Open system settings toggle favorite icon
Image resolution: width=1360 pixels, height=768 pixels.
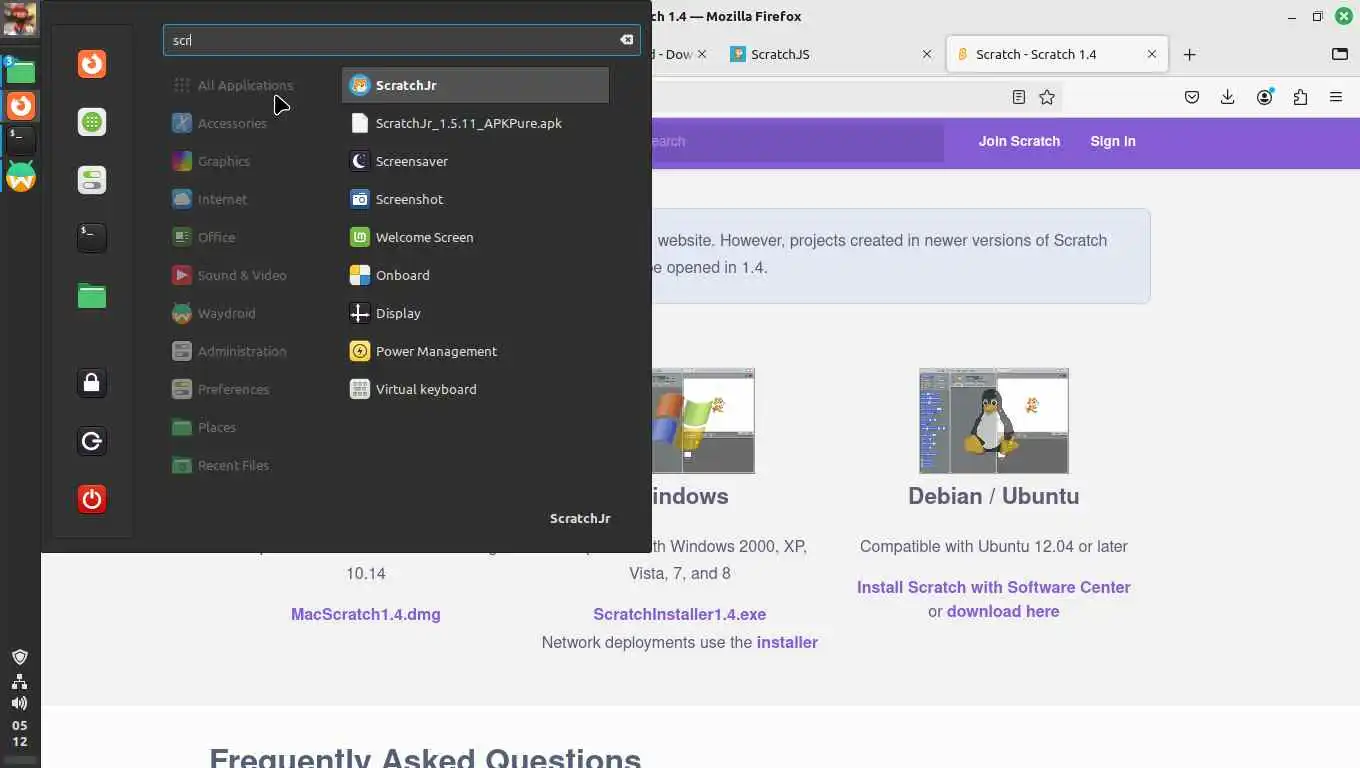click(x=92, y=180)
